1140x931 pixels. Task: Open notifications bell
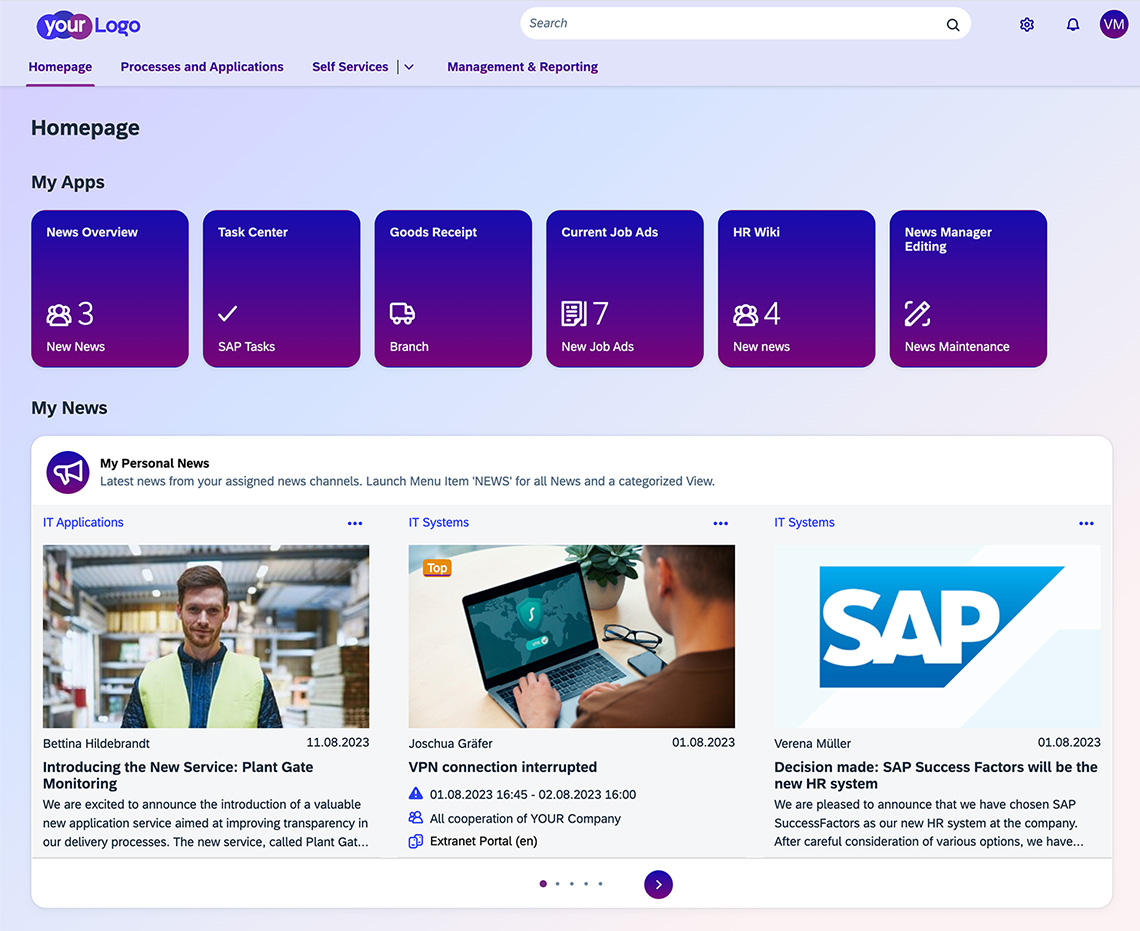coord(1072,25)
